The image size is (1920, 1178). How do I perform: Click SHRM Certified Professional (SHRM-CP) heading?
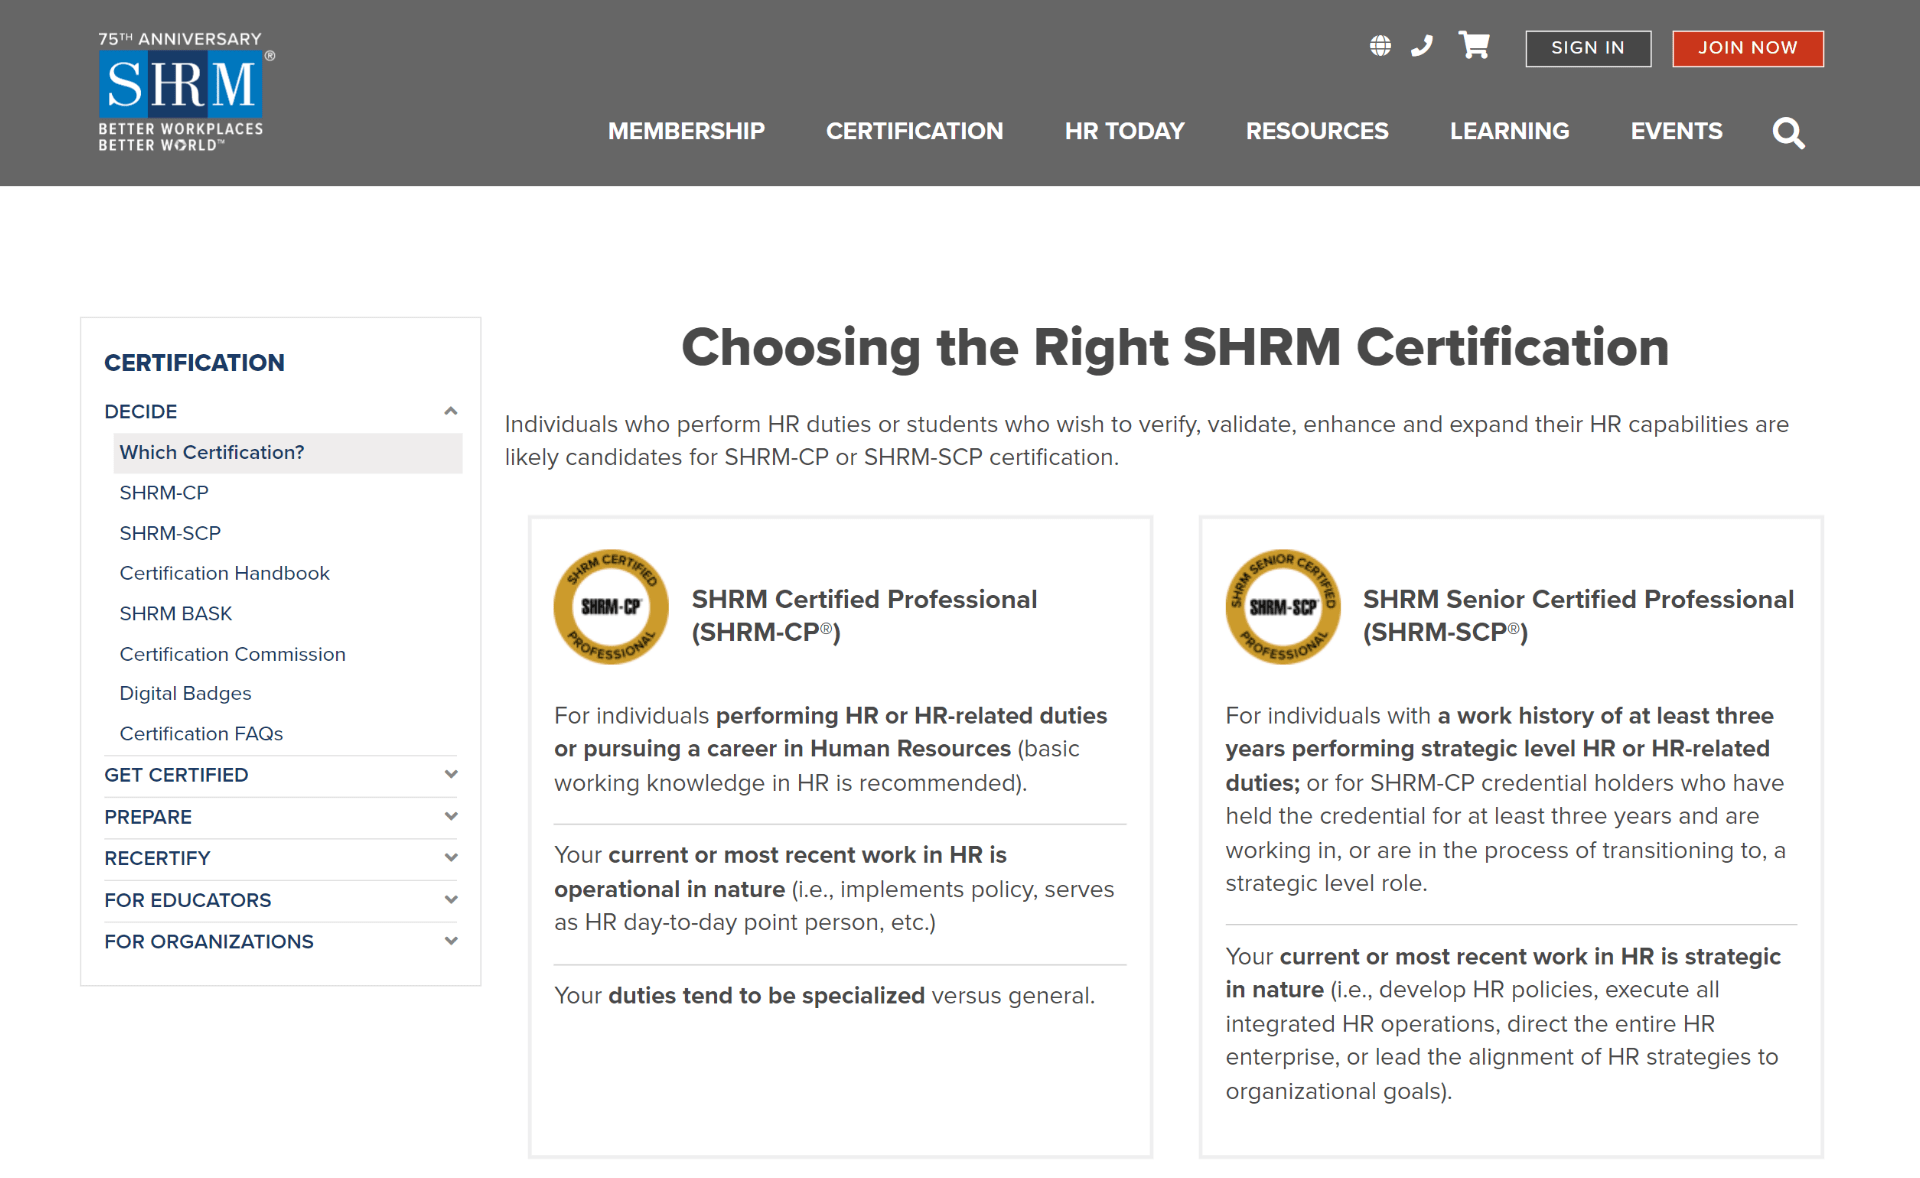point(864,615)
